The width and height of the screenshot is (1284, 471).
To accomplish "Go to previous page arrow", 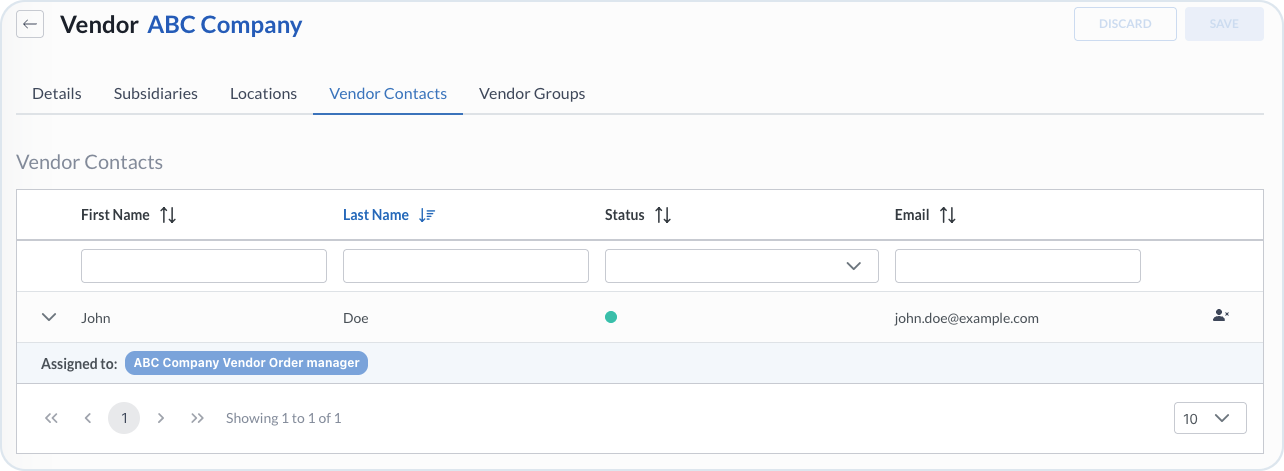I will 88,418.
